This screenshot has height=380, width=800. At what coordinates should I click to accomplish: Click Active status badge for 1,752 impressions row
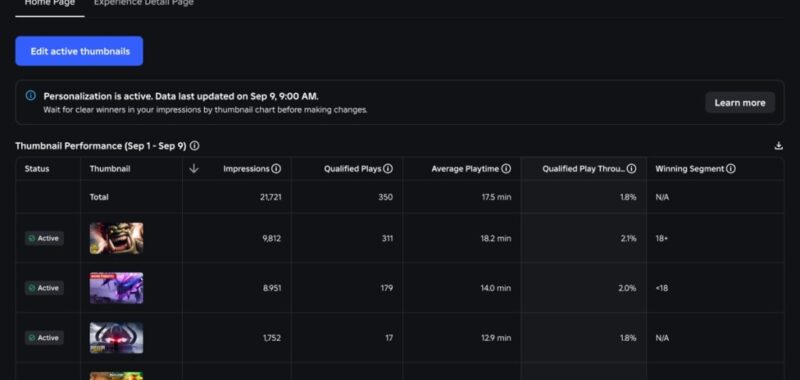44,338
